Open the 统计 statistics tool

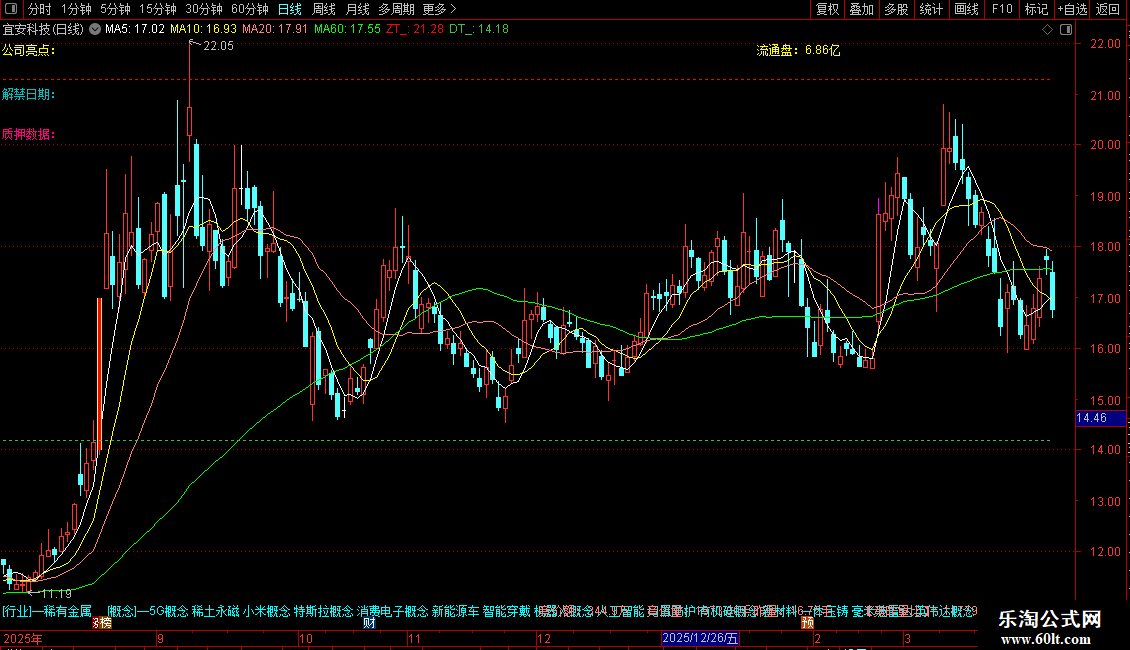(x=931, y=9)
